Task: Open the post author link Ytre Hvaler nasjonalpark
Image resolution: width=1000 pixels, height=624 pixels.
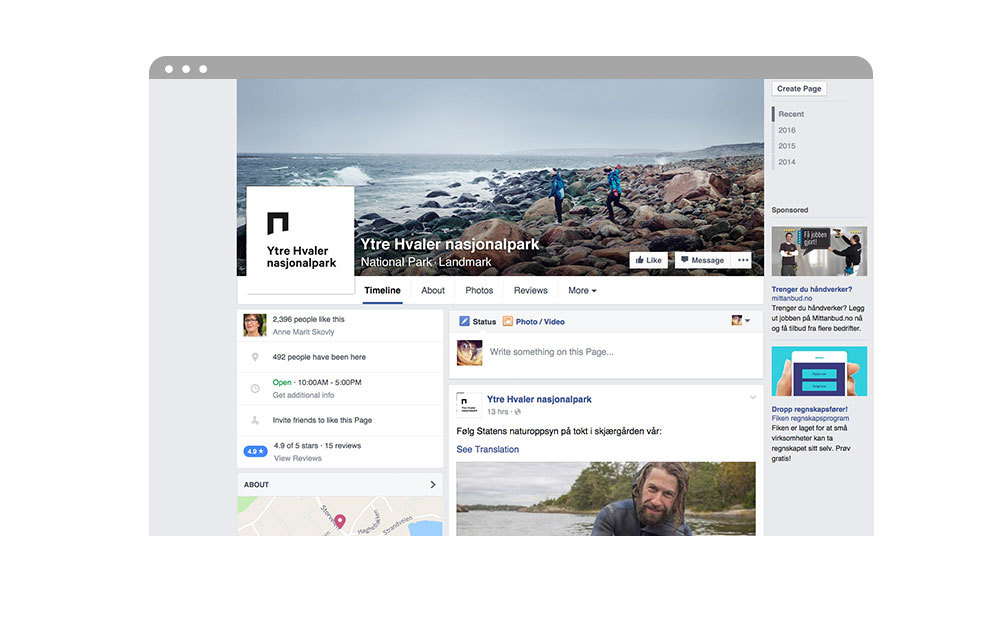Action: coord(539,399)
